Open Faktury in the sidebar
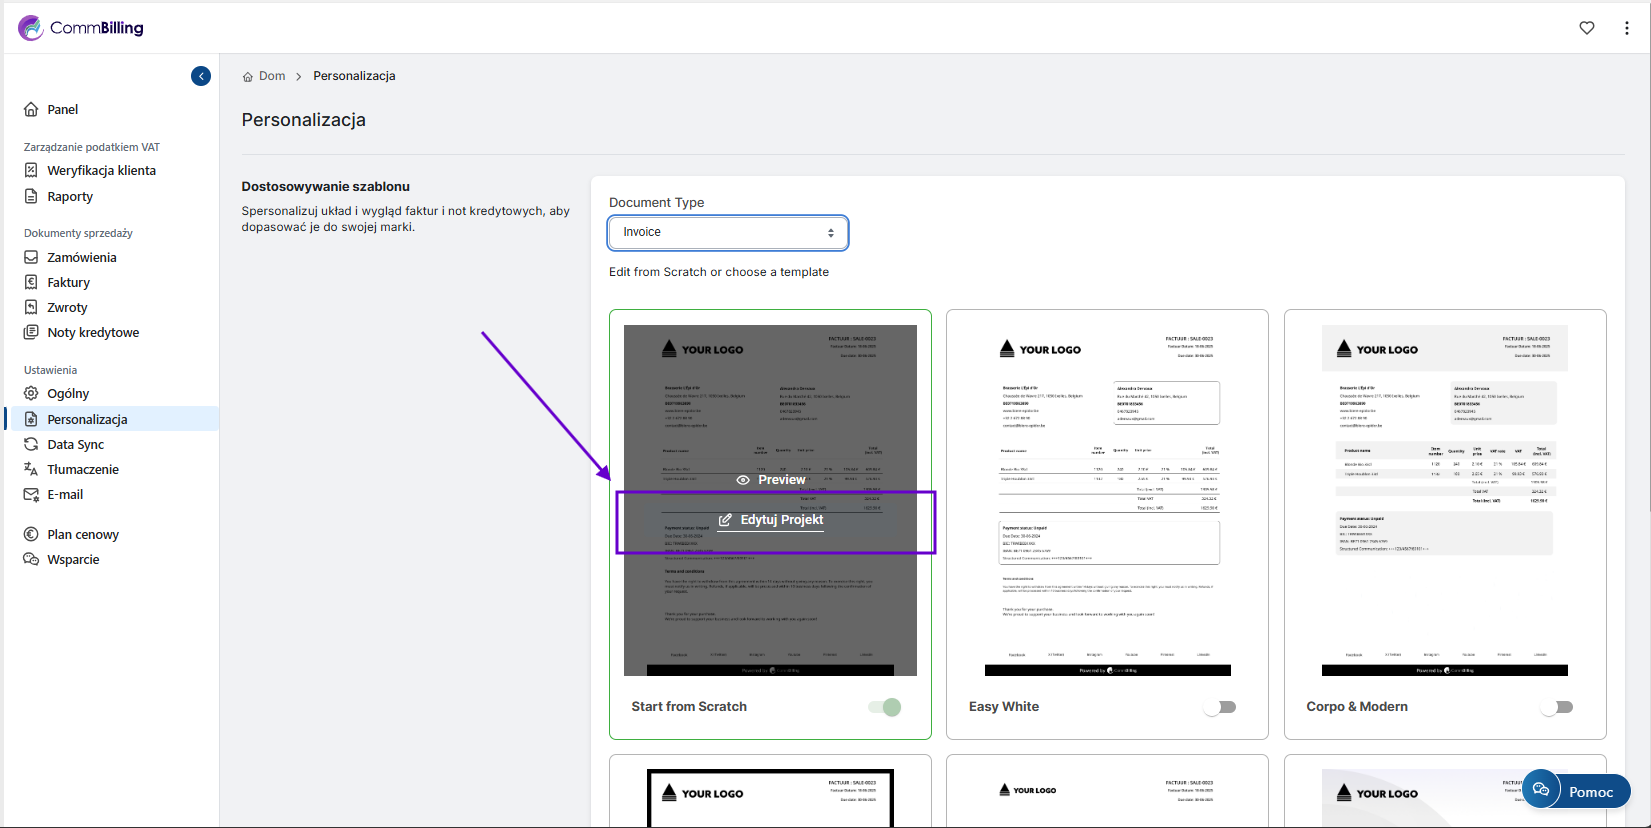The image size is (1651, 828). (68, 283)
